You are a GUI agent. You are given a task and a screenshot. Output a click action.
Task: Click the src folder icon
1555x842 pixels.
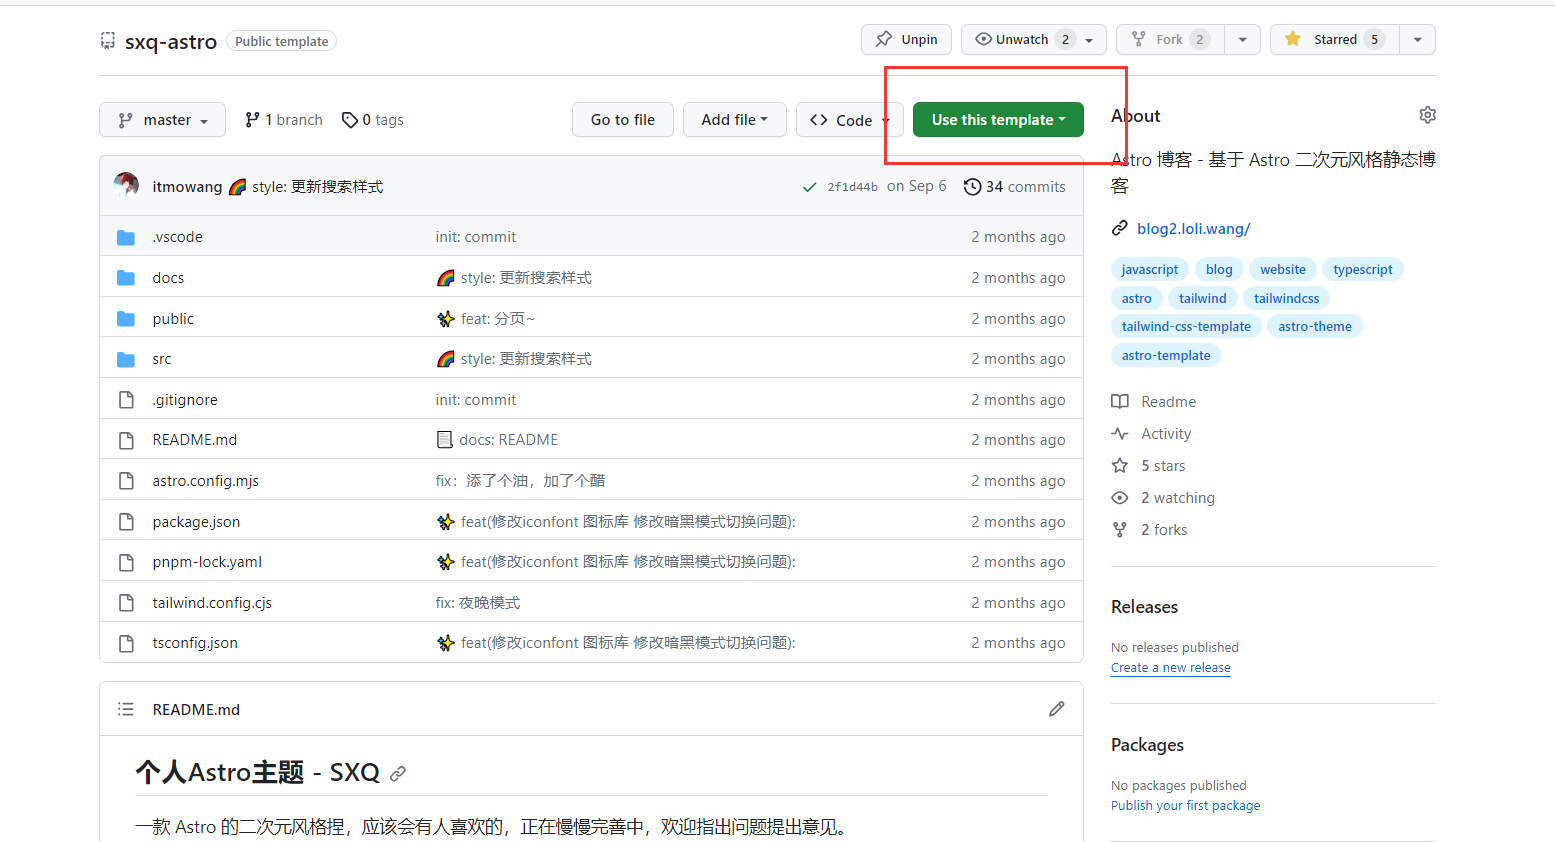[126, 359]
